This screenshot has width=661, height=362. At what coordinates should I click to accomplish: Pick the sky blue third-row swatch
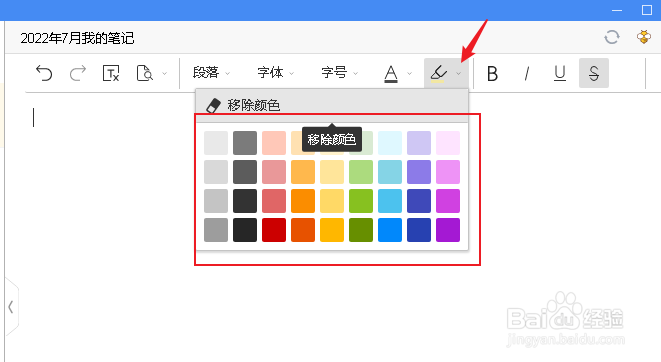click(x=390, y=201)
